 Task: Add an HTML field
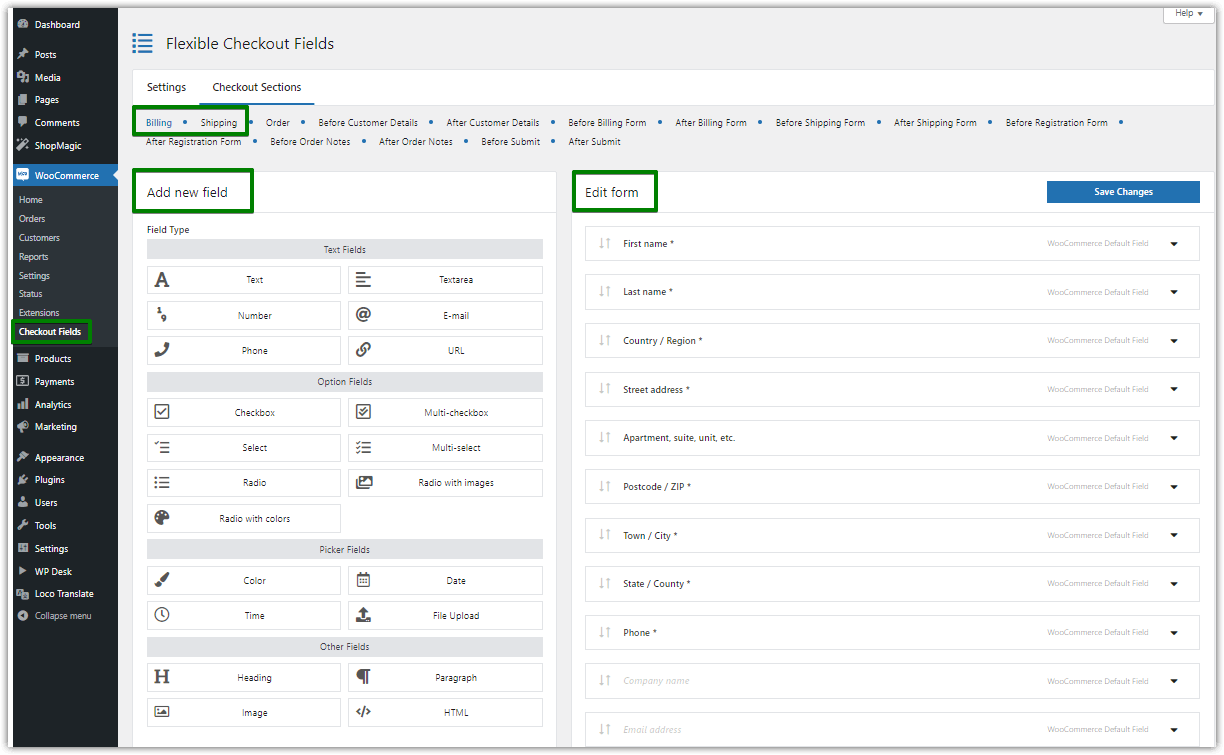(x=445, y=712)
